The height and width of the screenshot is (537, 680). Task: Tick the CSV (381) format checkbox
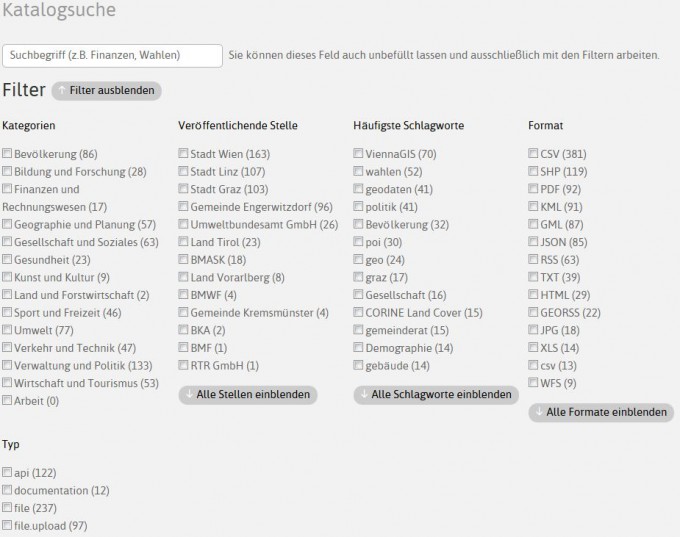533,153
